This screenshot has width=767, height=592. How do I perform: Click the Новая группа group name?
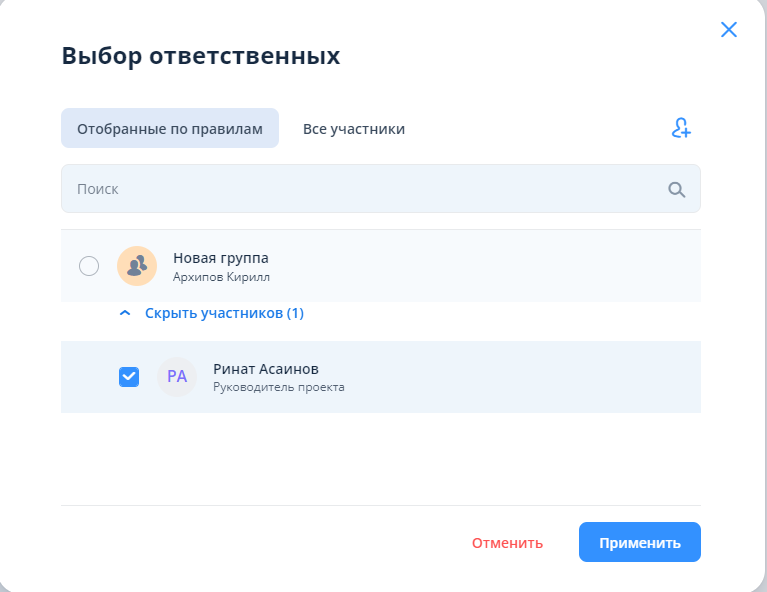(x=221, y=258)
